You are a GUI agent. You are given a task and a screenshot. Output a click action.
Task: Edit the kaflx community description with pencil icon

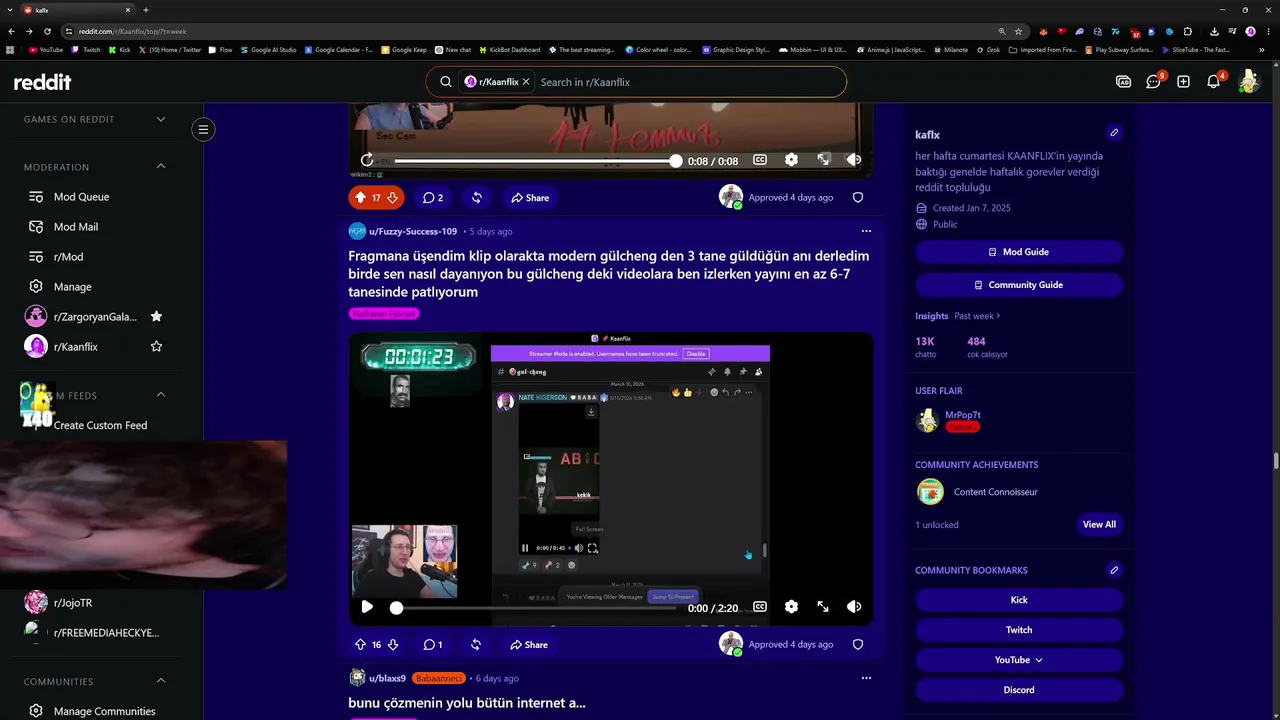pyautogui.click(x=1114, y=133)
